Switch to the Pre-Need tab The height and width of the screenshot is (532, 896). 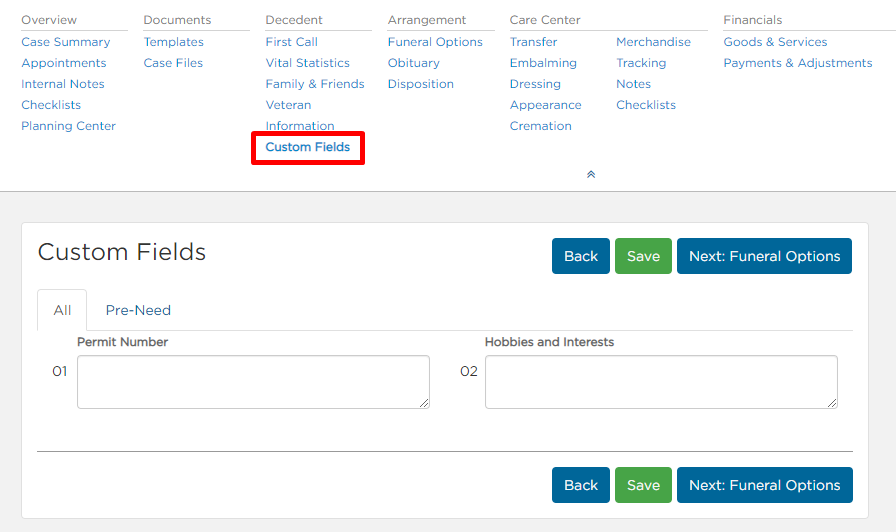pyautogui.click(x=138, y=310)
